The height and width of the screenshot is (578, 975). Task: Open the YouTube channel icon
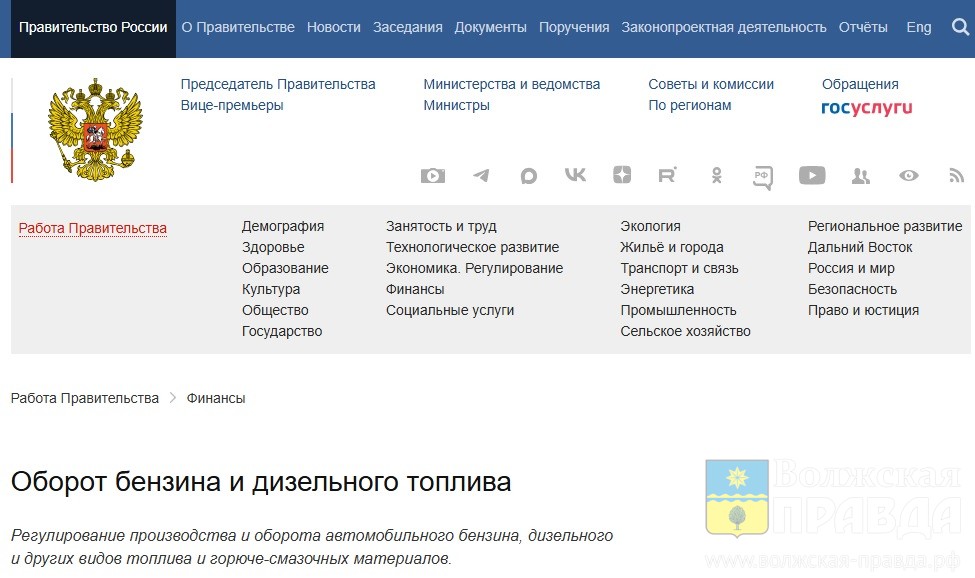coord(812,176)
